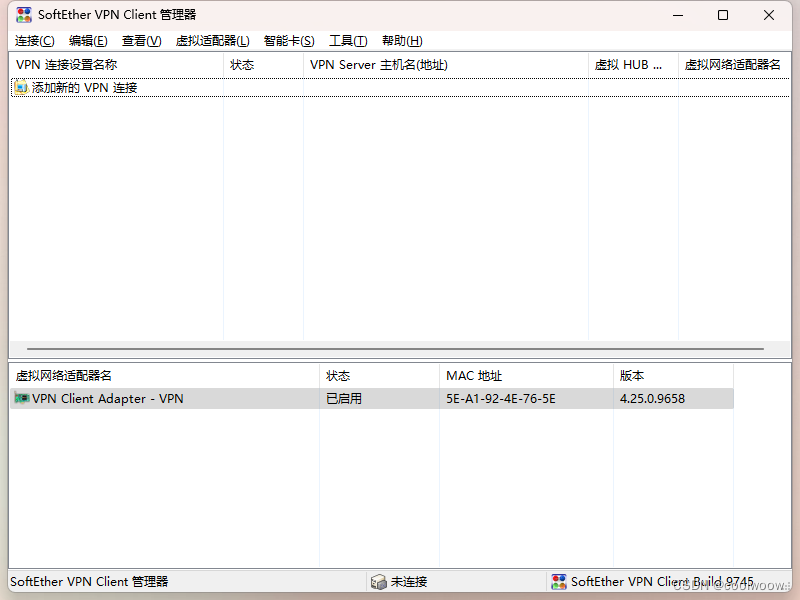Click the SoftEther VPN Client Build 9745 text
This screenshot has height=600, width=800.
[x=662, y=582]
